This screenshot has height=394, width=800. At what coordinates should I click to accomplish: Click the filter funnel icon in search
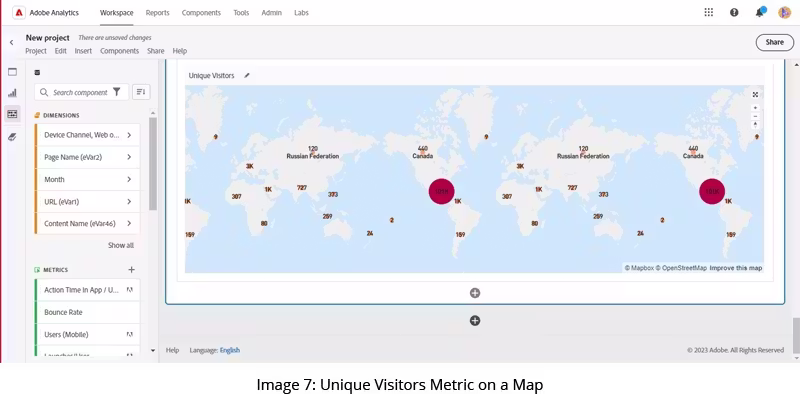(x=117, y=92)
